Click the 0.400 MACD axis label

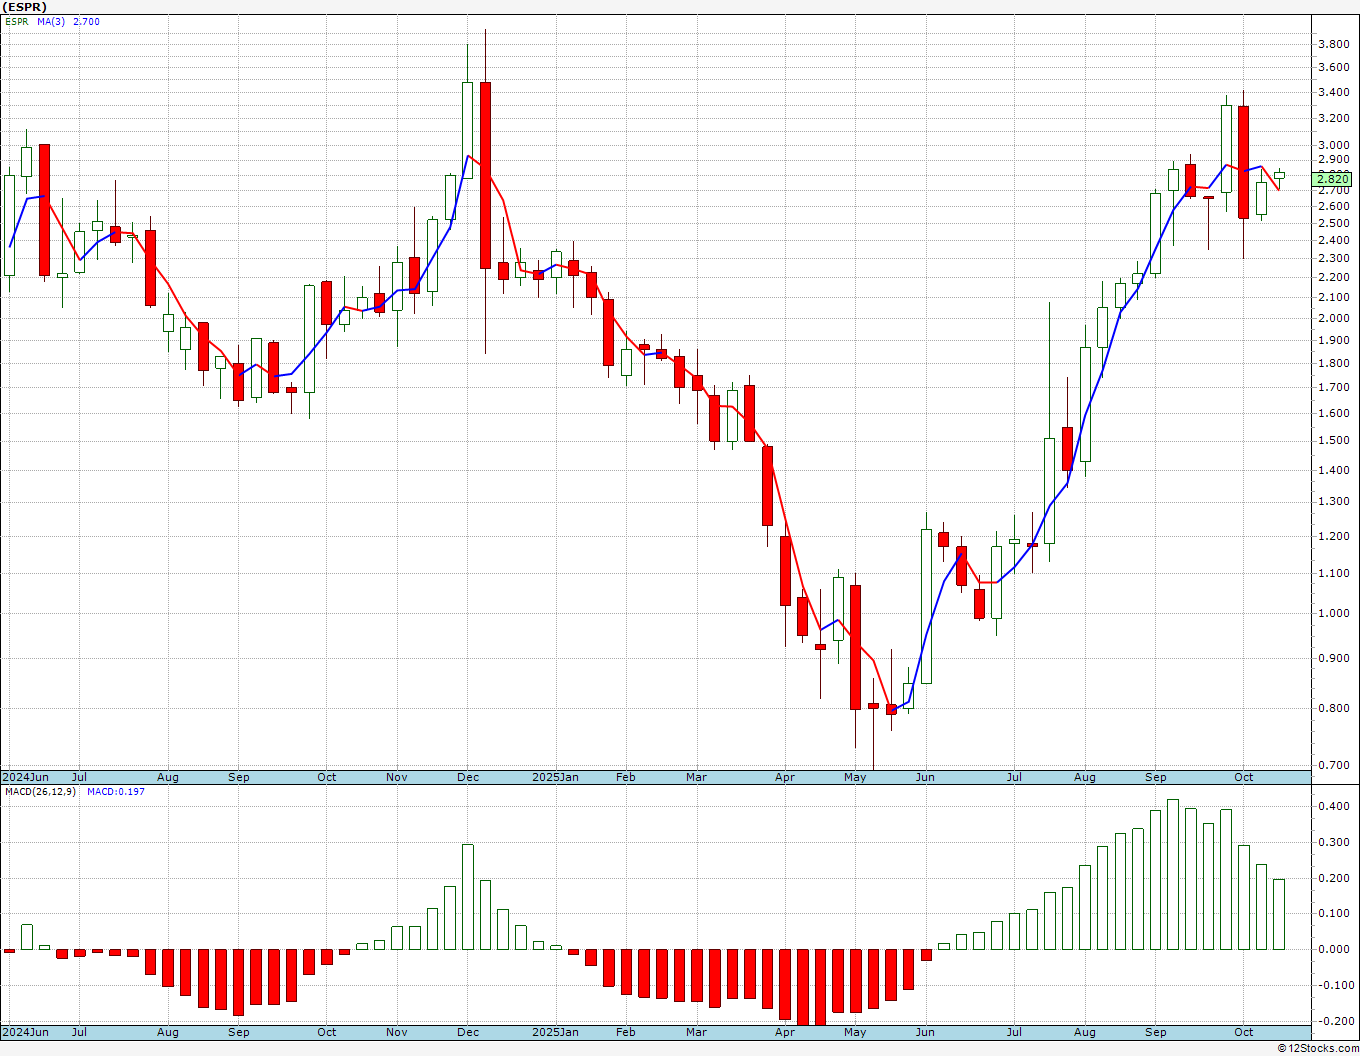tap(1334, 806)
